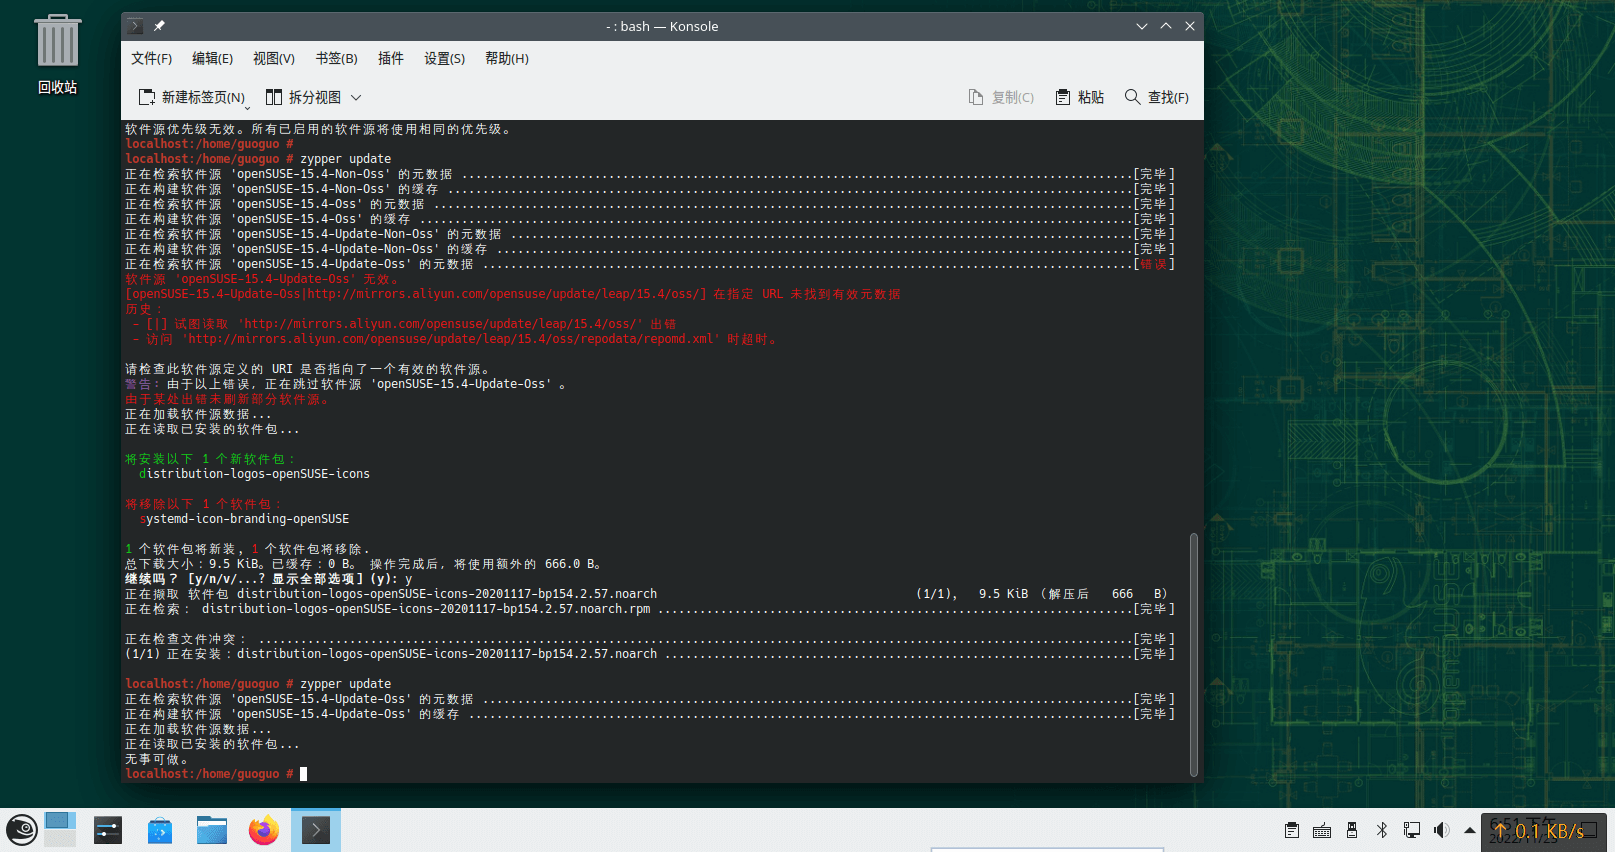The height and width of the screenshot is (852, 1615).
Task: Launch Discover software center from taskbar
Action: 160,830
